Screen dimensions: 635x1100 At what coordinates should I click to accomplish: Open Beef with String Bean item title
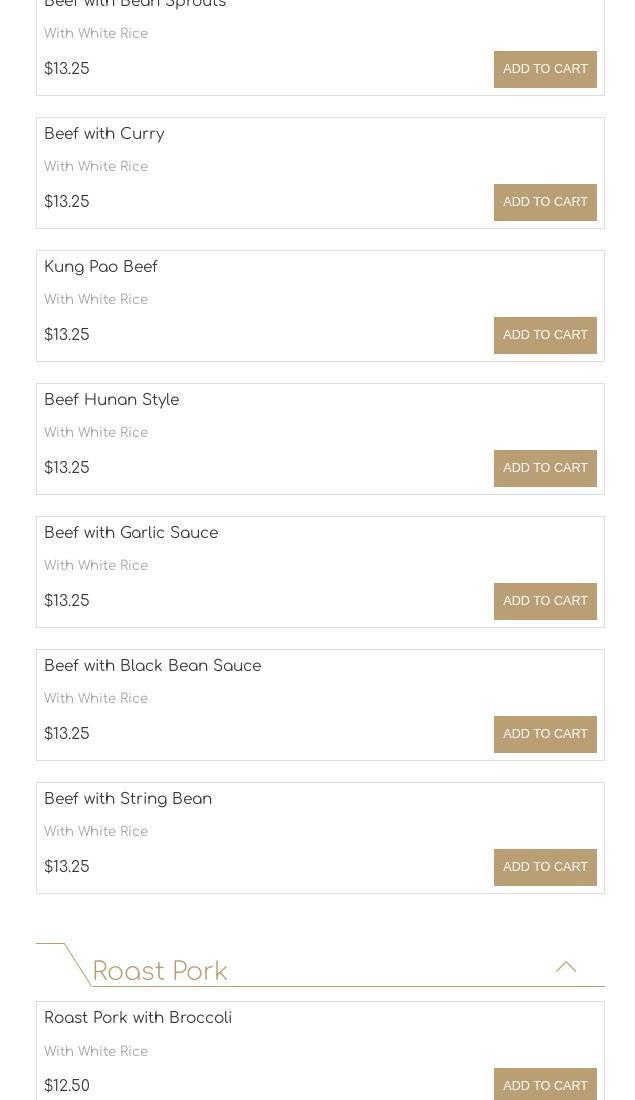click(128, 799)
